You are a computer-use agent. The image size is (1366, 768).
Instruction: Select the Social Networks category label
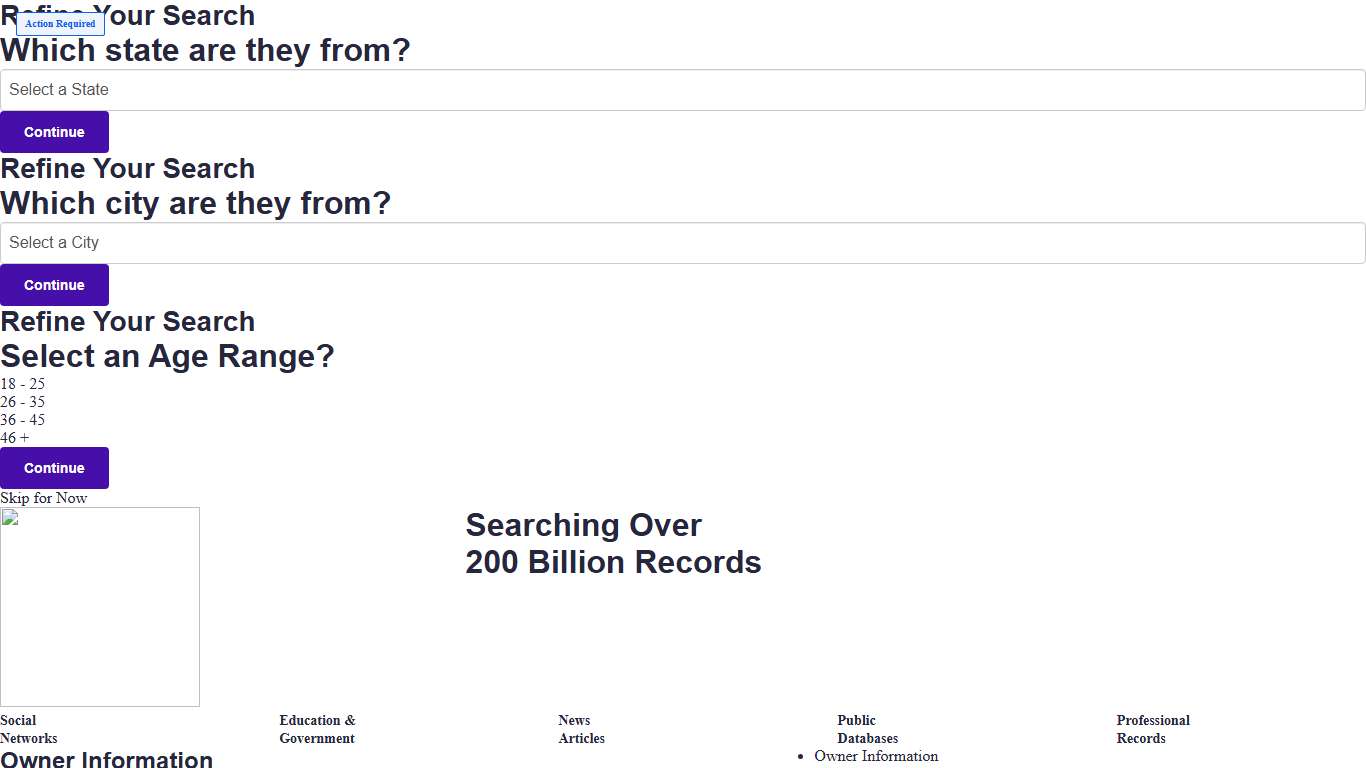coord(29,729)
